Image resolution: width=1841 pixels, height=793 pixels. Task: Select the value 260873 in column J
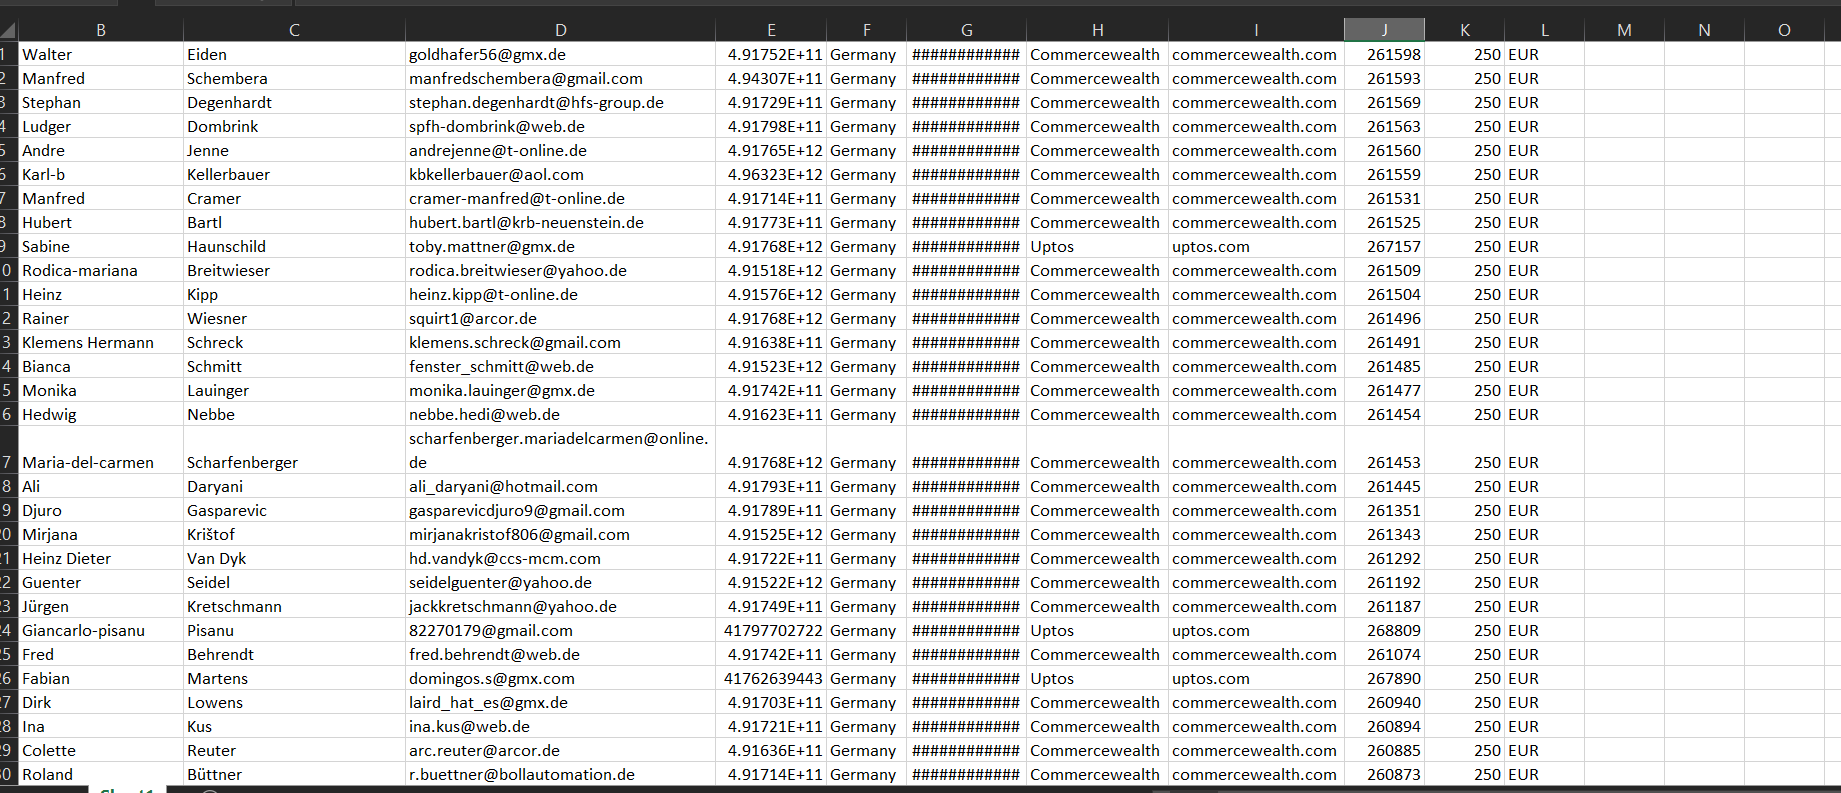click(1384, 774)
